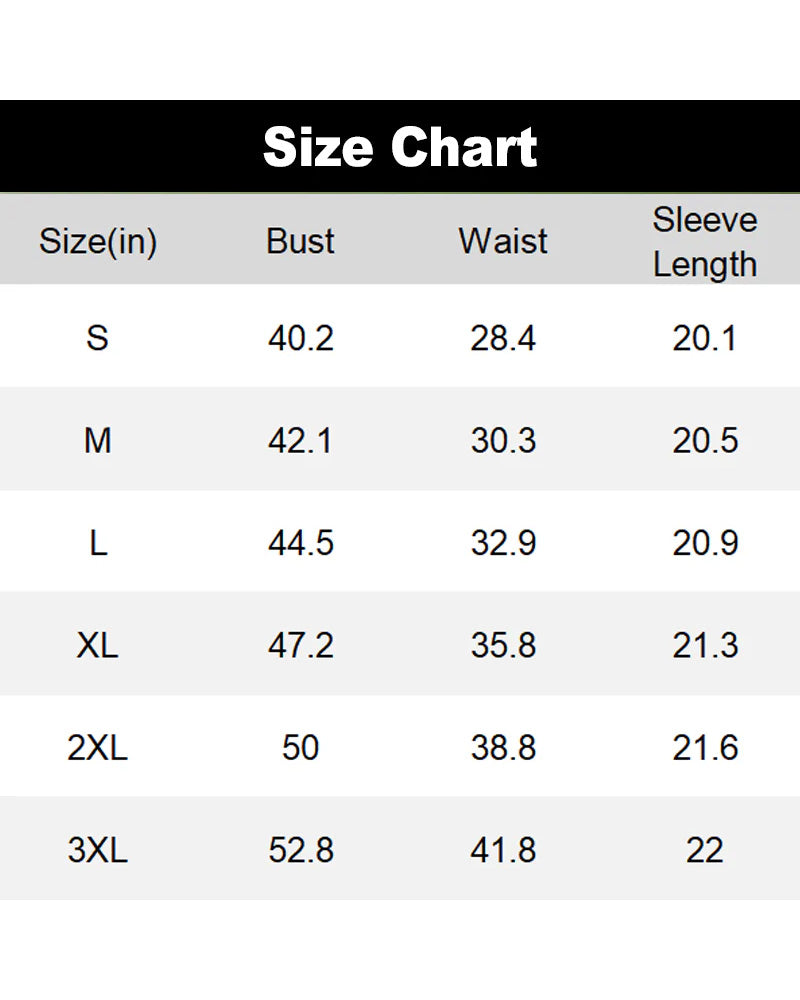Select the Waist column header
This screenshot has height=1000, width=800.
click(503, 241)
